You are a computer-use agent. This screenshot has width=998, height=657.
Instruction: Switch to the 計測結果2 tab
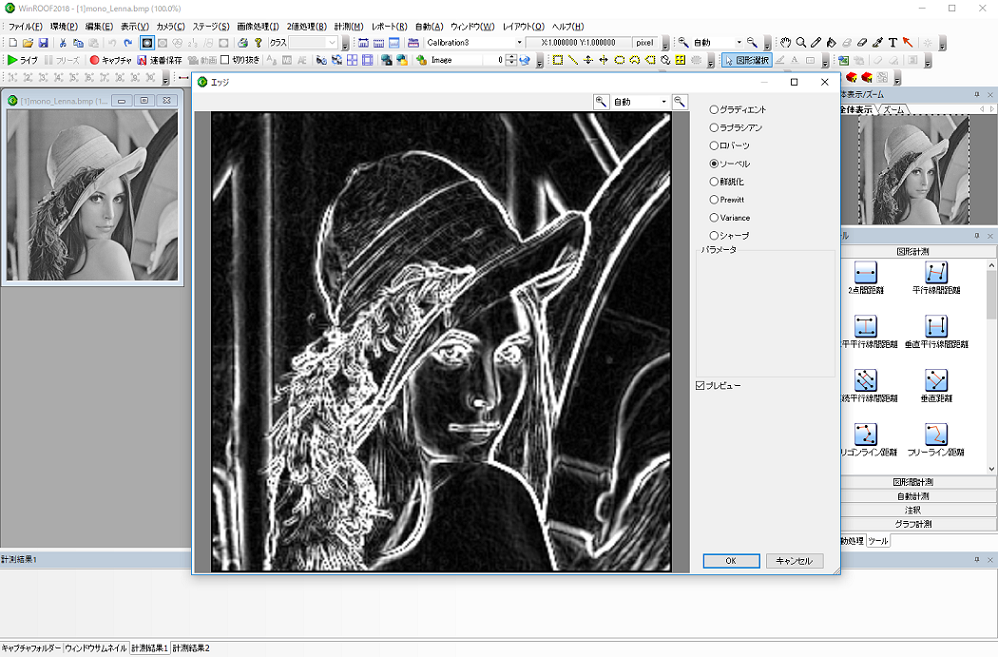[191, 648]
